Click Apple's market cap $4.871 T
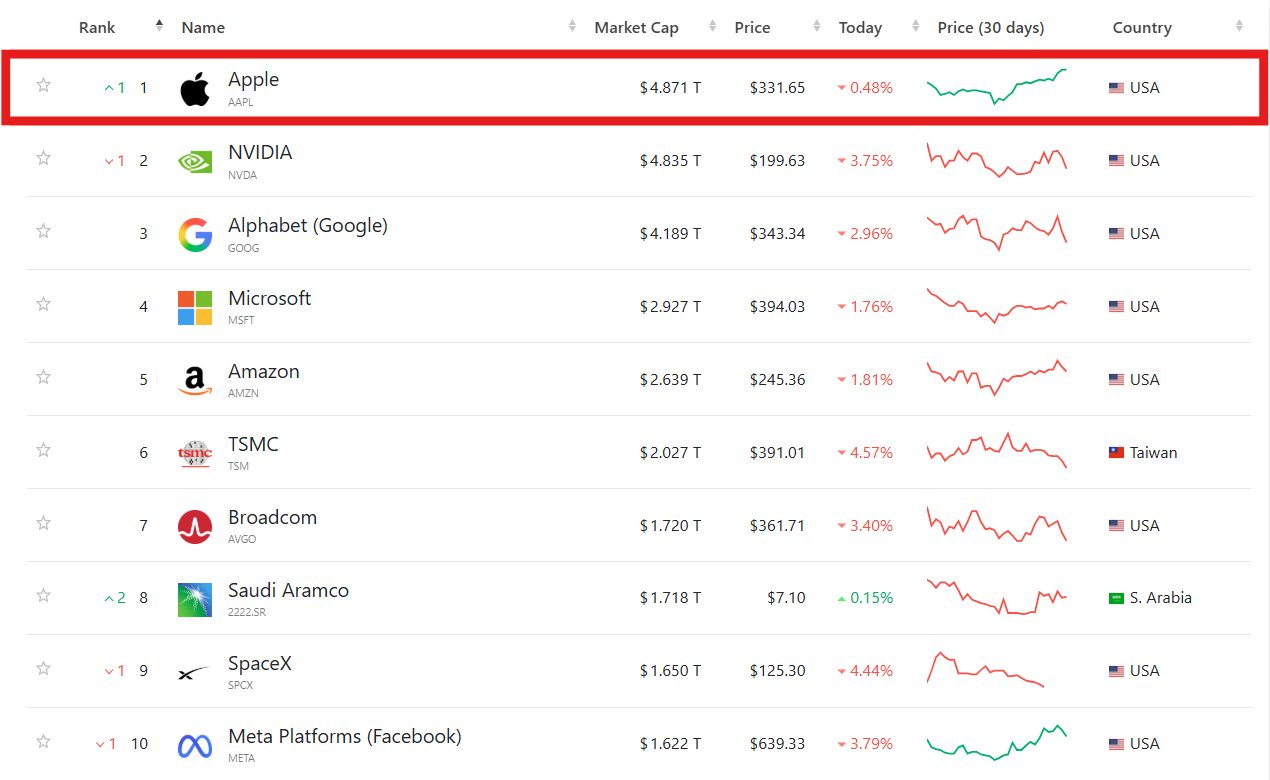1270x780 pixels. pyautogui.click(x=670, y=88)
